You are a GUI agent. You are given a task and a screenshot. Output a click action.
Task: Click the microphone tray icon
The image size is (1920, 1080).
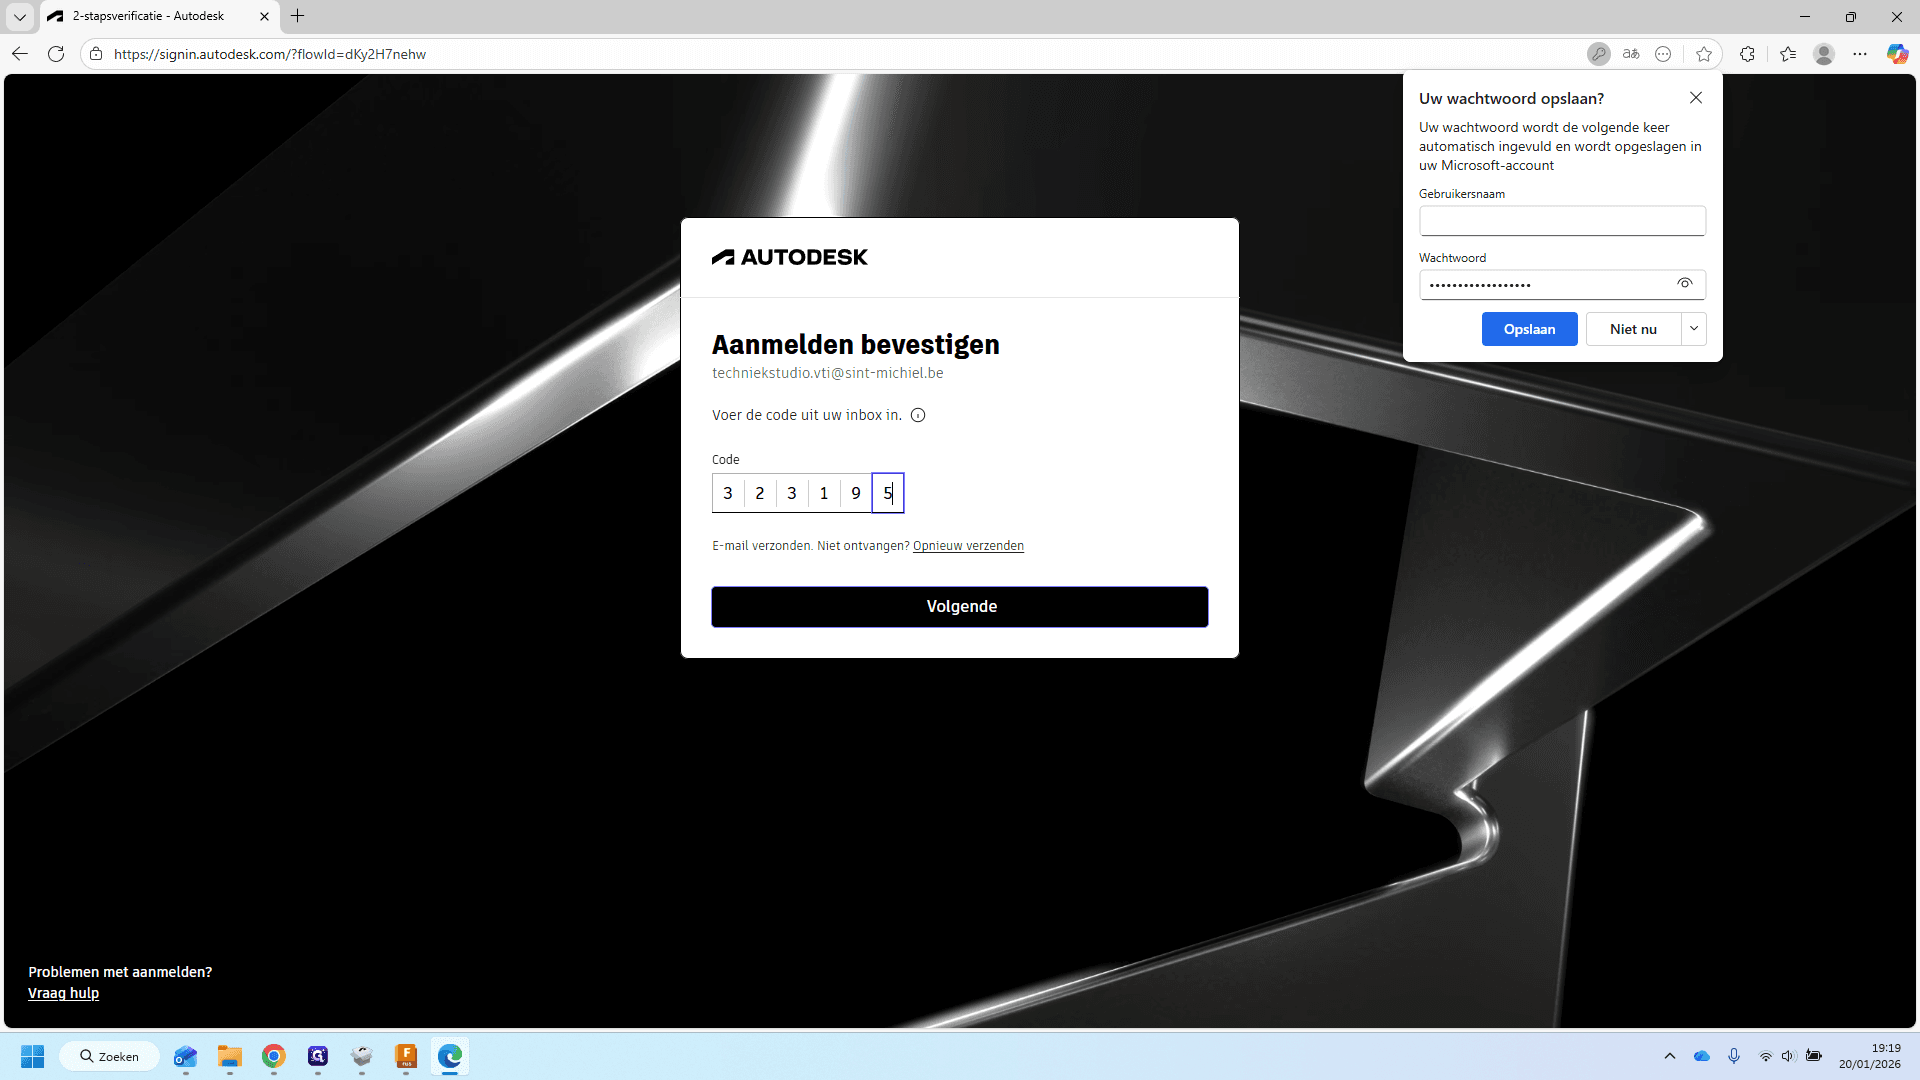point(1734,1056)
